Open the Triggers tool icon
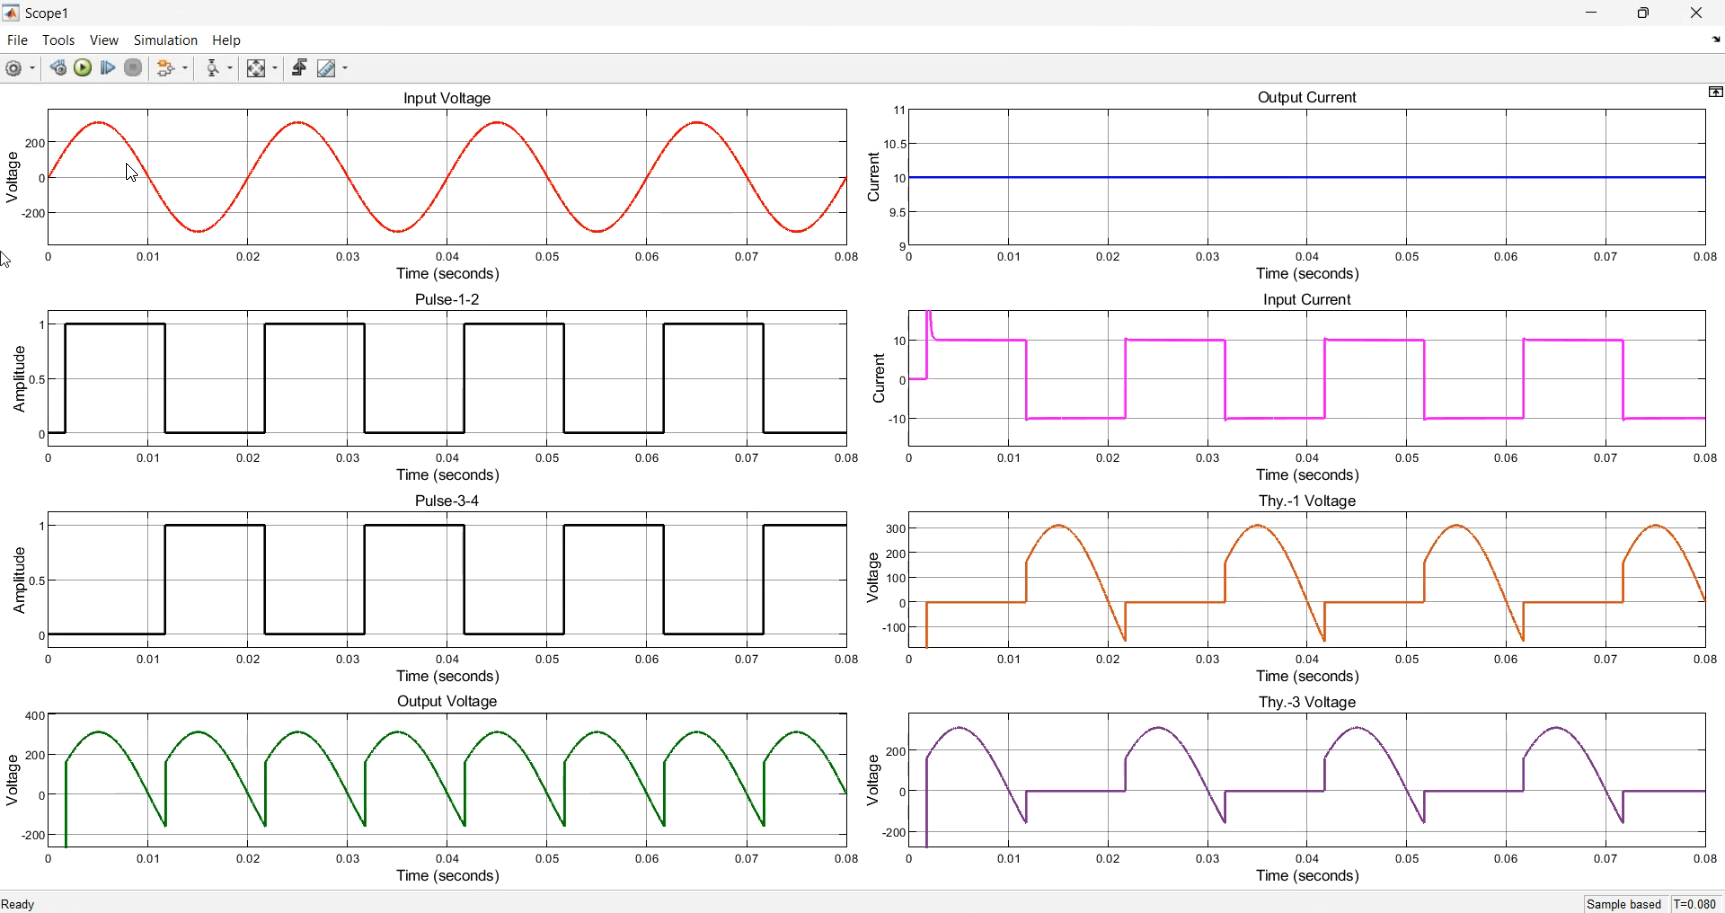This screenshot has height=913, width=1725. [299, 68]
